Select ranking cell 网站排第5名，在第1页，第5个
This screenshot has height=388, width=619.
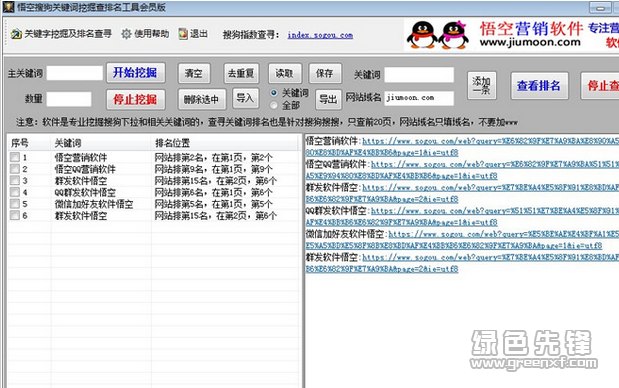pos(214,204)
